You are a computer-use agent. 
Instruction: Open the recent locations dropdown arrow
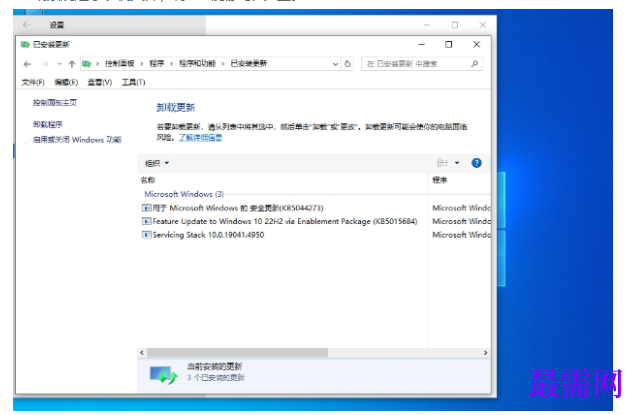tap(59, 64)
